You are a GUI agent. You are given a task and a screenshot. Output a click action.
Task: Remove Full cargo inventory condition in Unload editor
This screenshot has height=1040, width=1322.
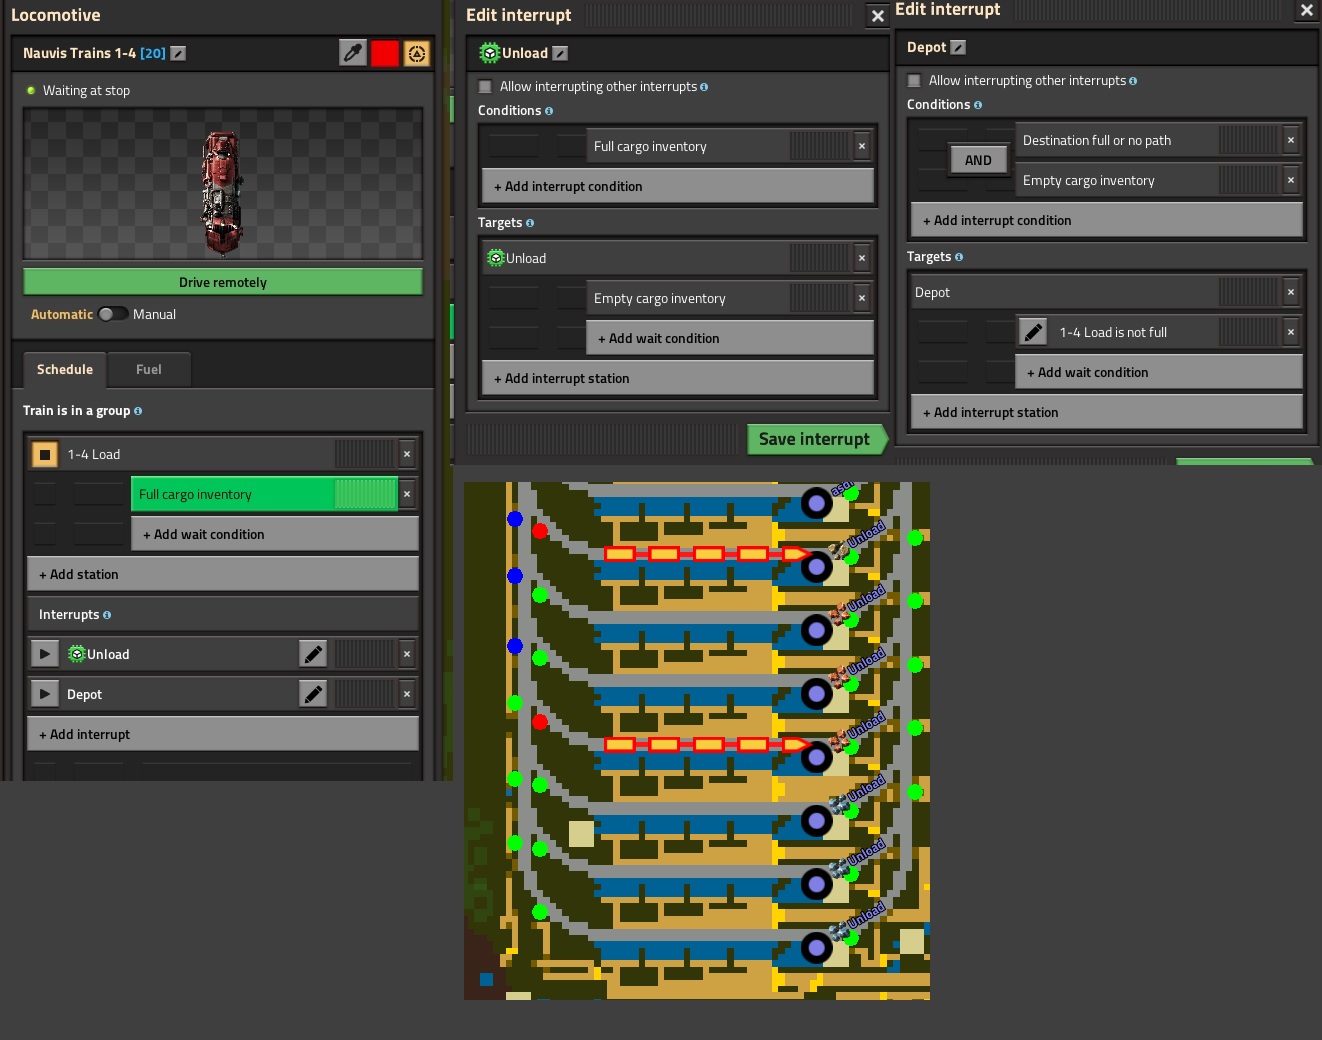(861, 146)
